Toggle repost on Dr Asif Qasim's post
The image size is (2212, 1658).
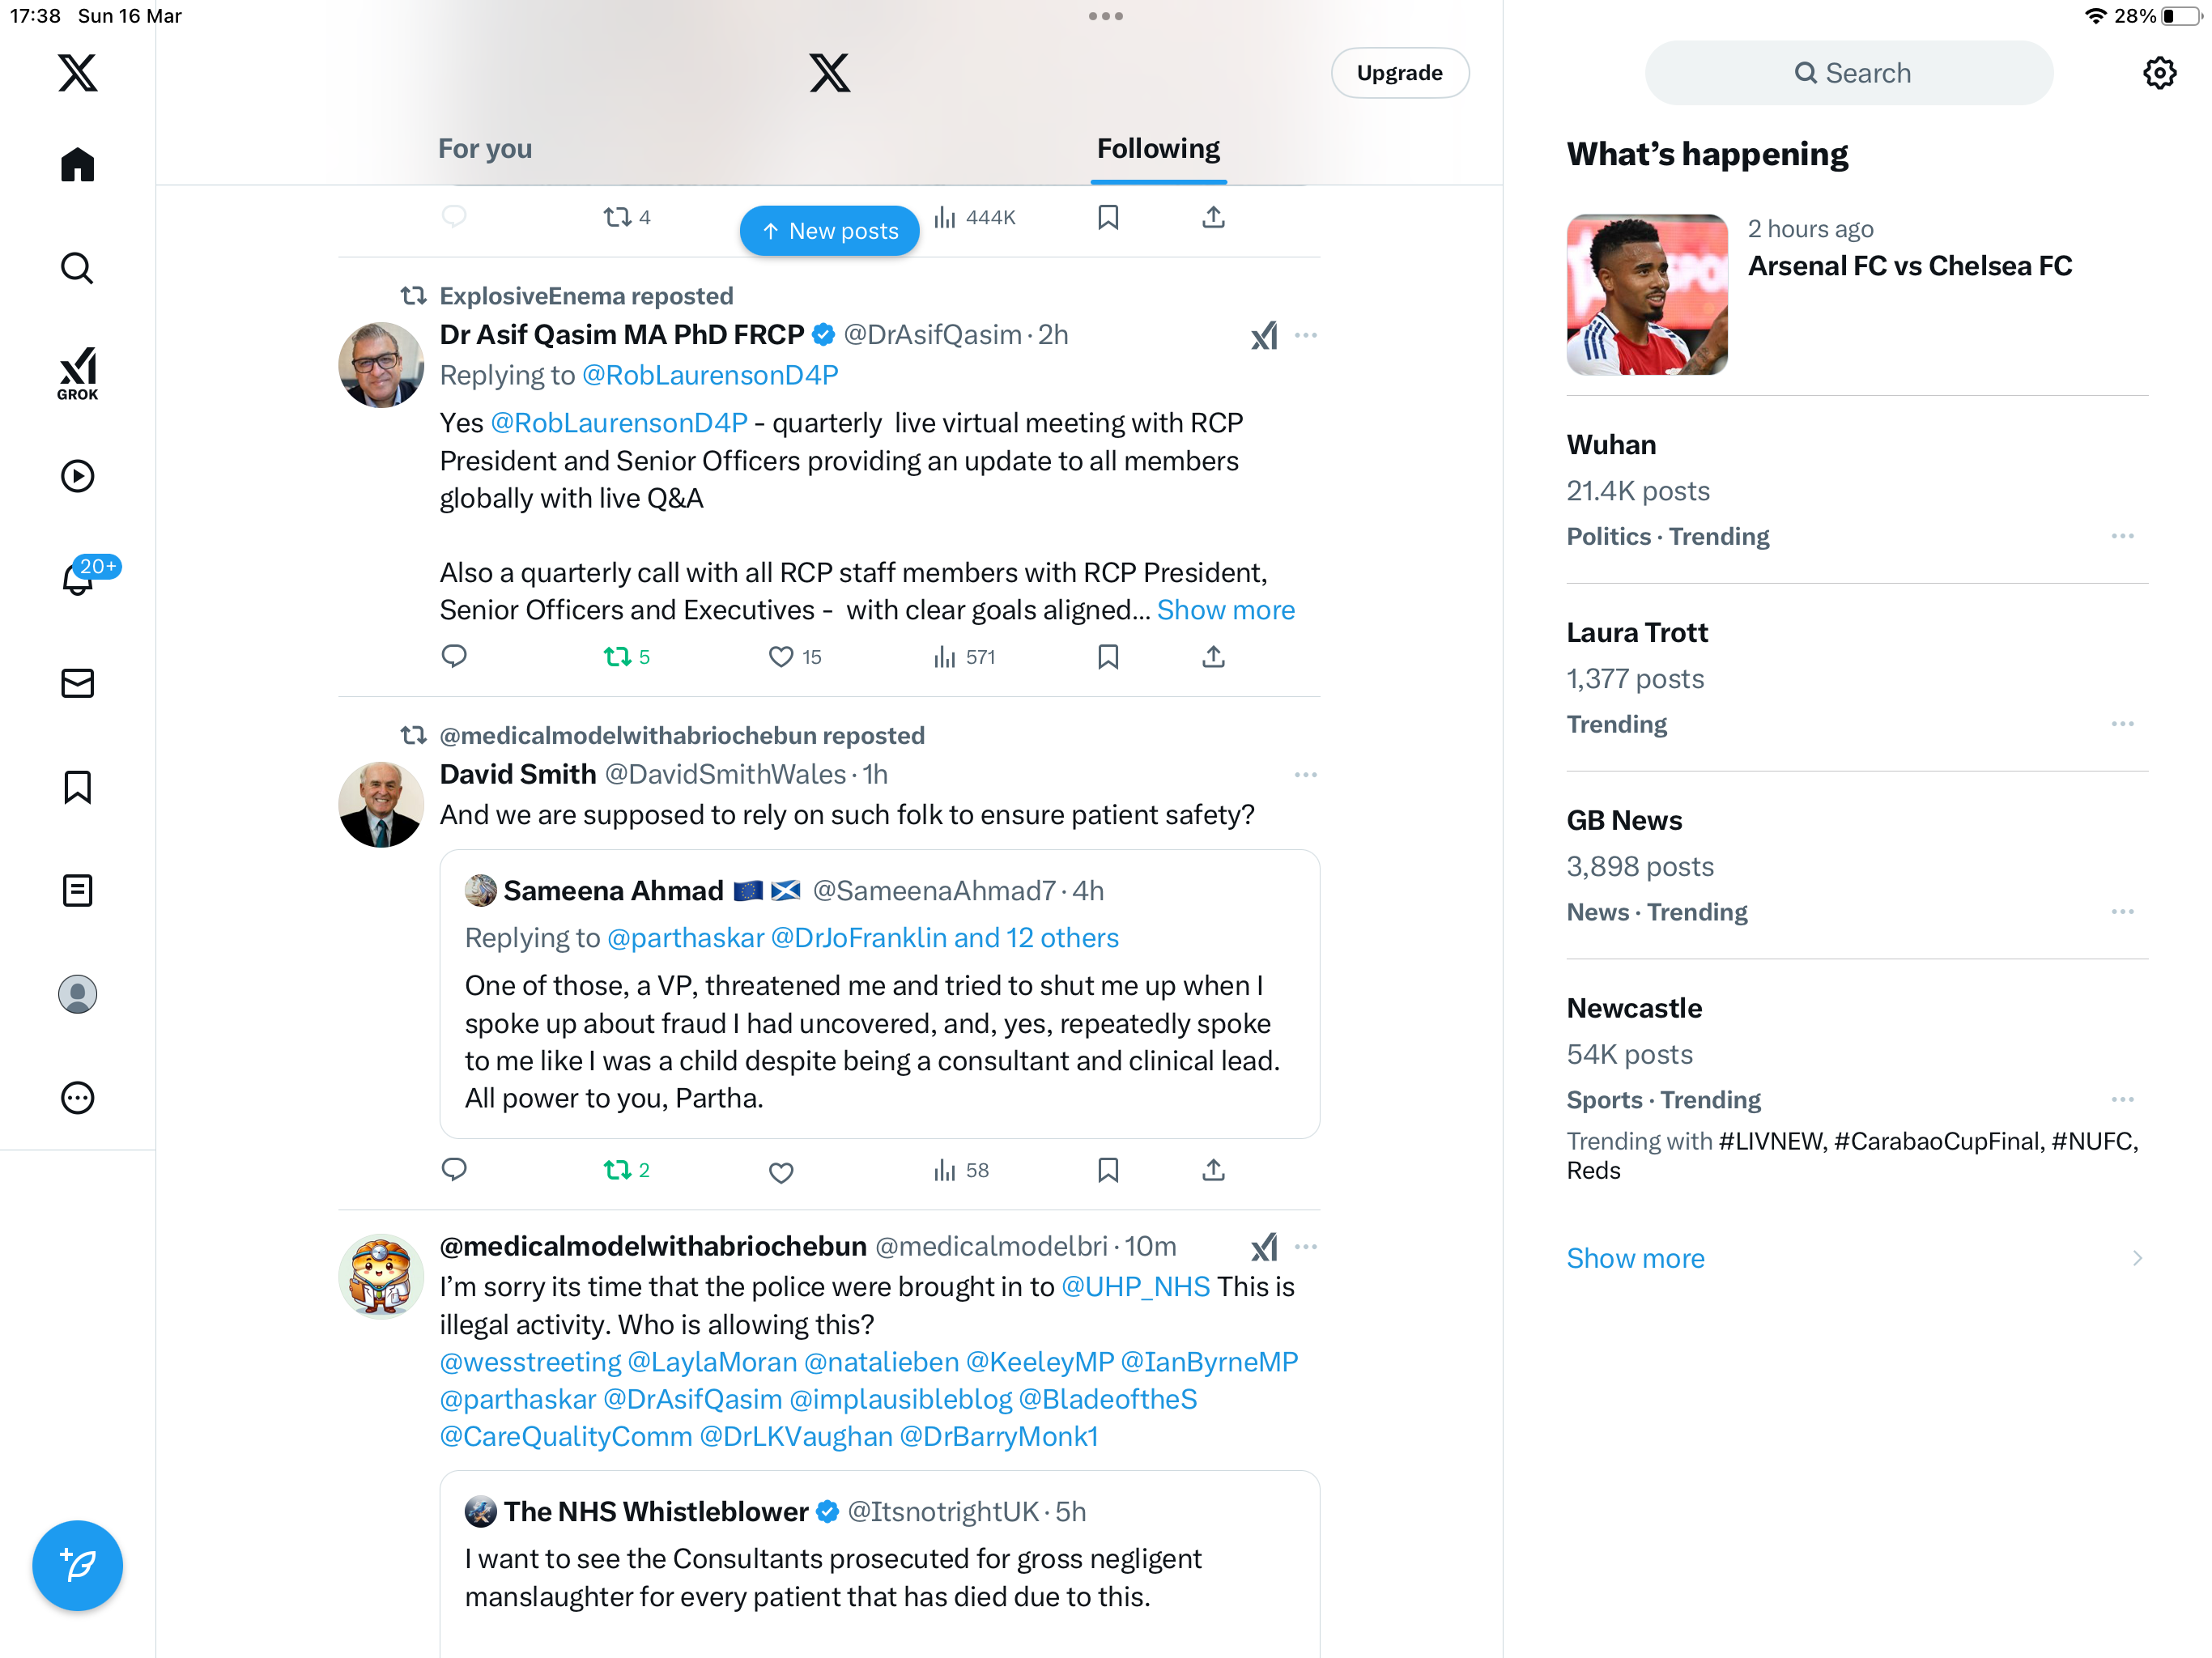[627, 657]
